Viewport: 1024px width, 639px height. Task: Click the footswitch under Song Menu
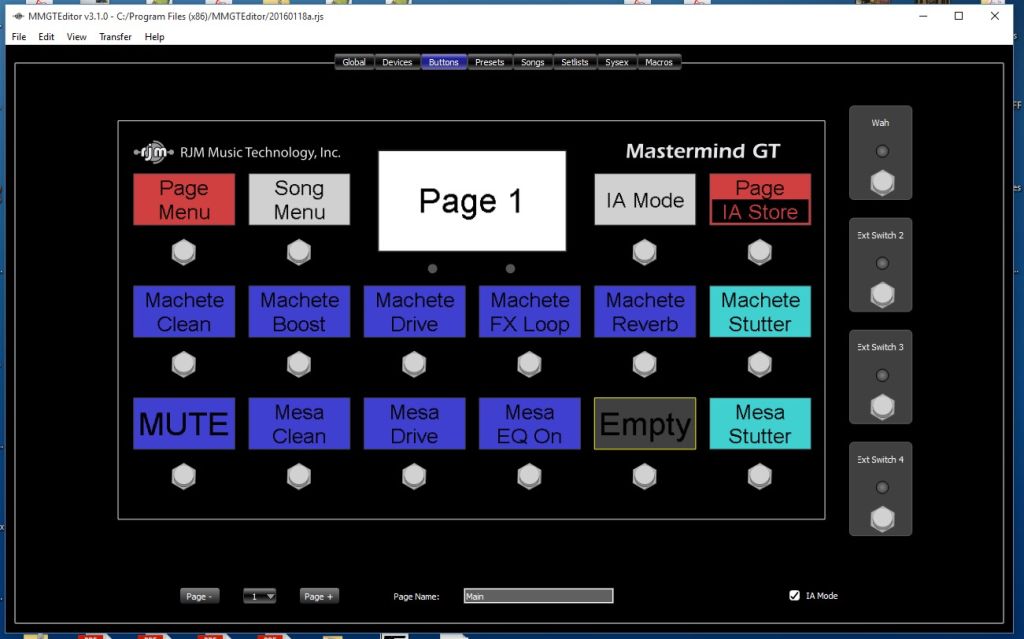299,252
